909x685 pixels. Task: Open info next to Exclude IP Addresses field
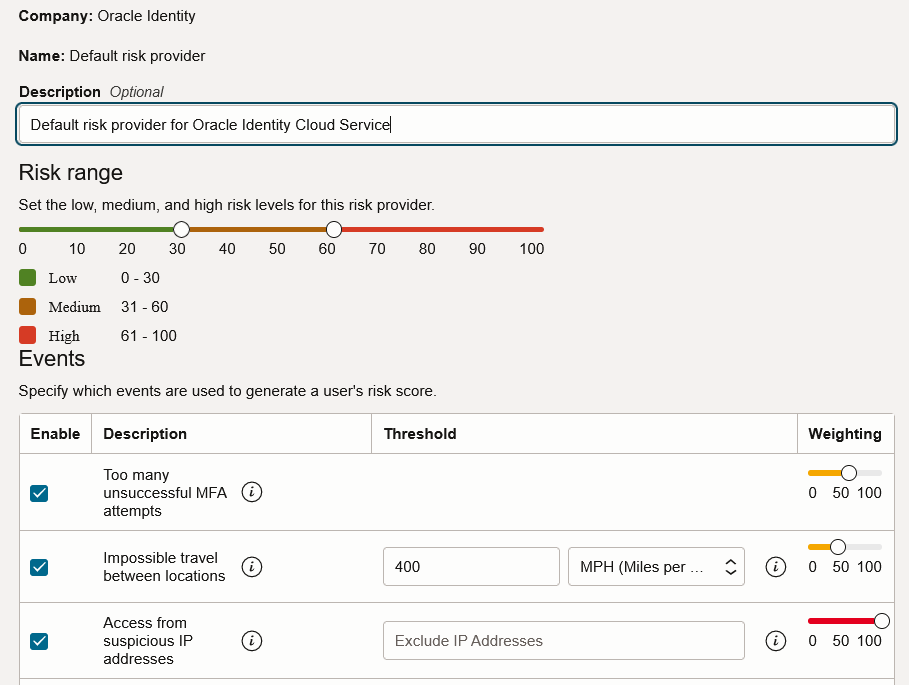click(x=776, y=640)
